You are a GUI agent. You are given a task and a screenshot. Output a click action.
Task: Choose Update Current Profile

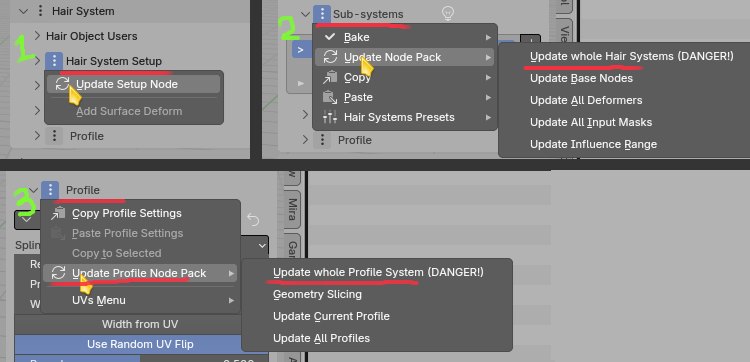331,316
